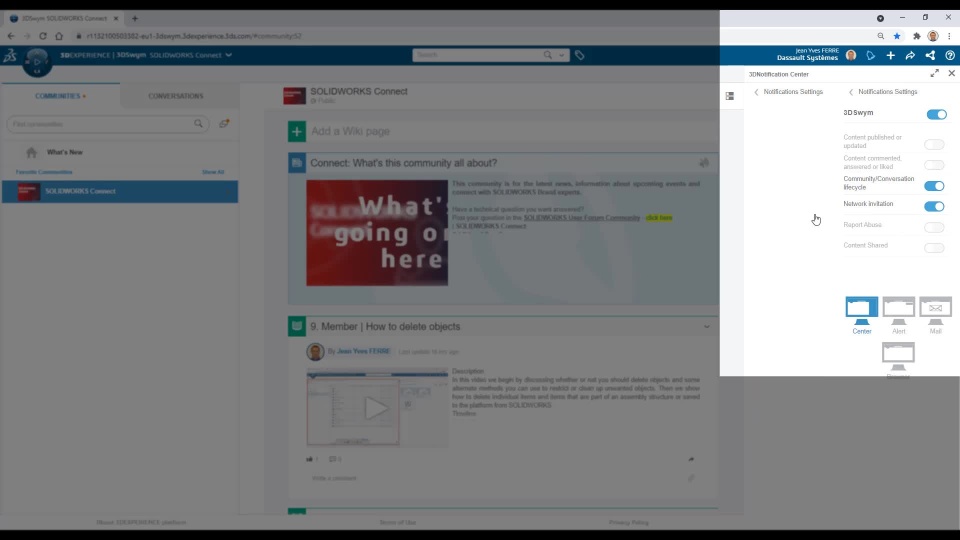Open comments count icon on post
Image resolution: width=960 pixels, height=540 pixels.
[332, 459]
